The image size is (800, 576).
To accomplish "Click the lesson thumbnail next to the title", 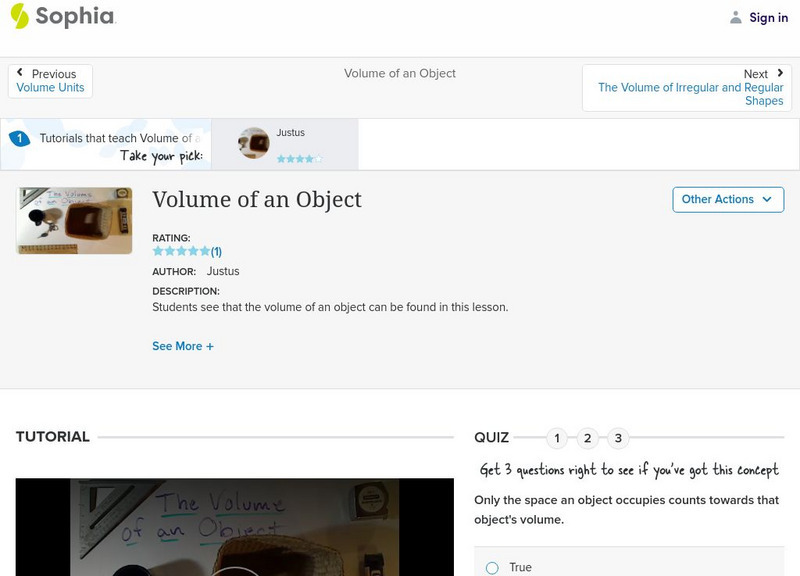I will click(x=73, y=220).
